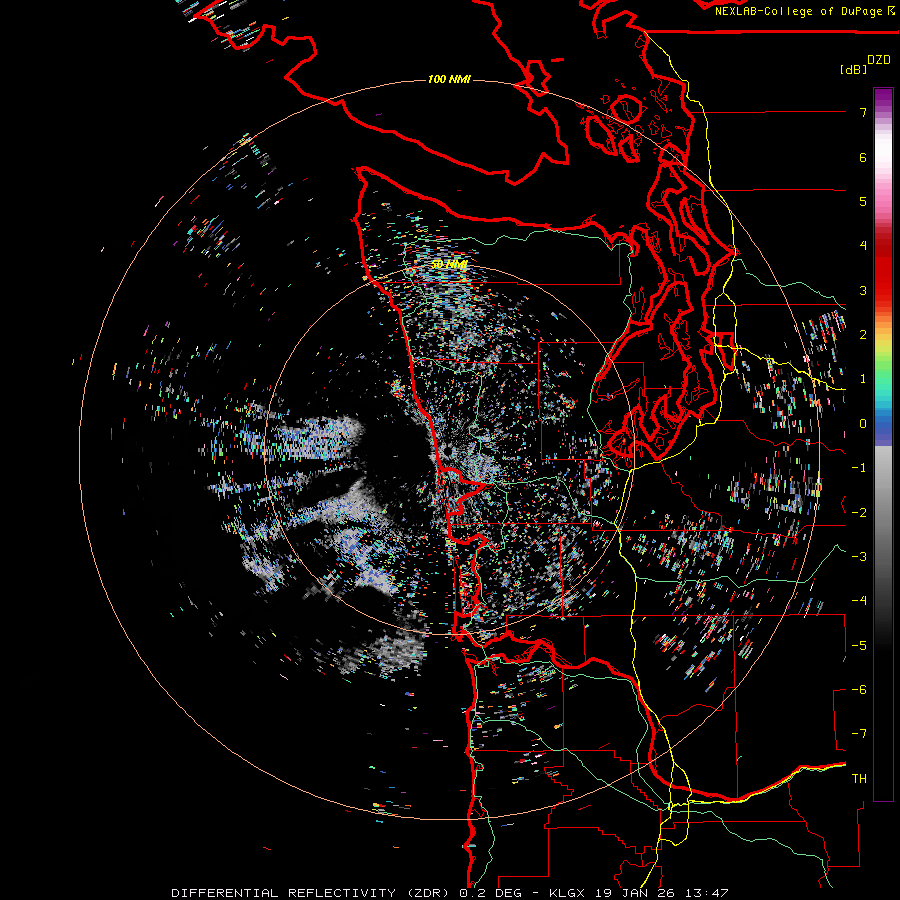
Task: Click the 0 value on the scale
Action: click(863, 424)
